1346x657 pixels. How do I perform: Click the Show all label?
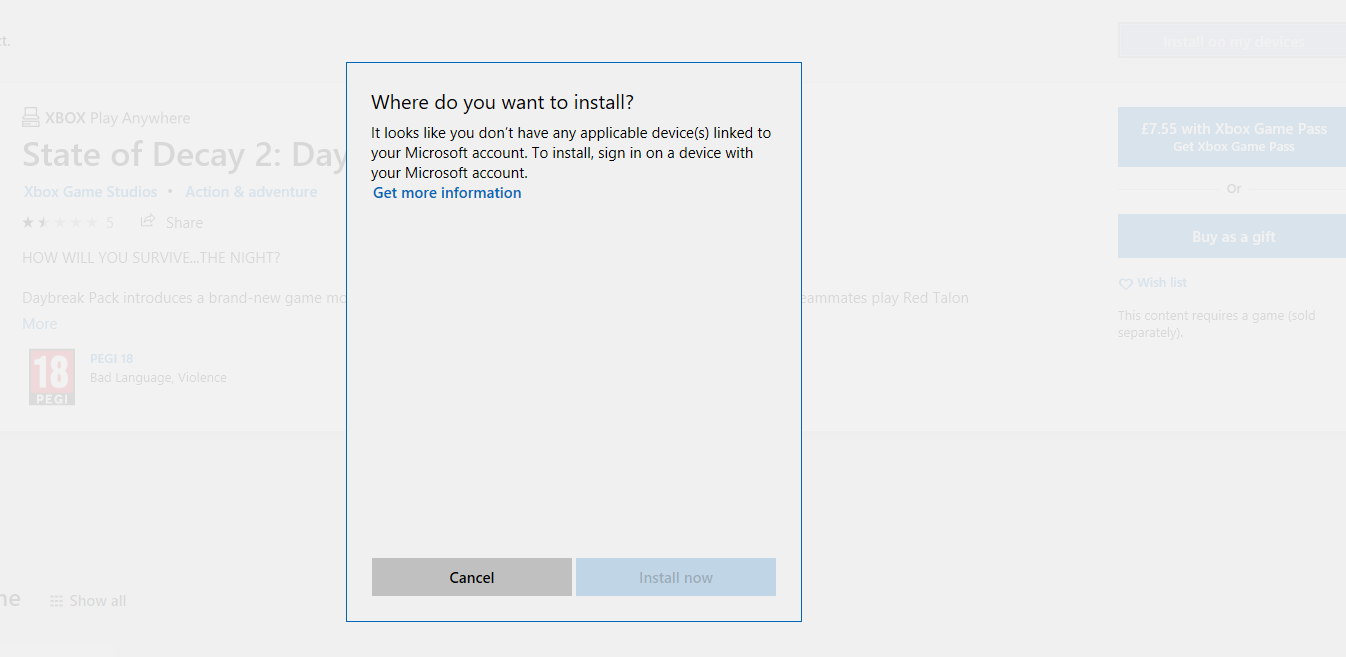98,601
